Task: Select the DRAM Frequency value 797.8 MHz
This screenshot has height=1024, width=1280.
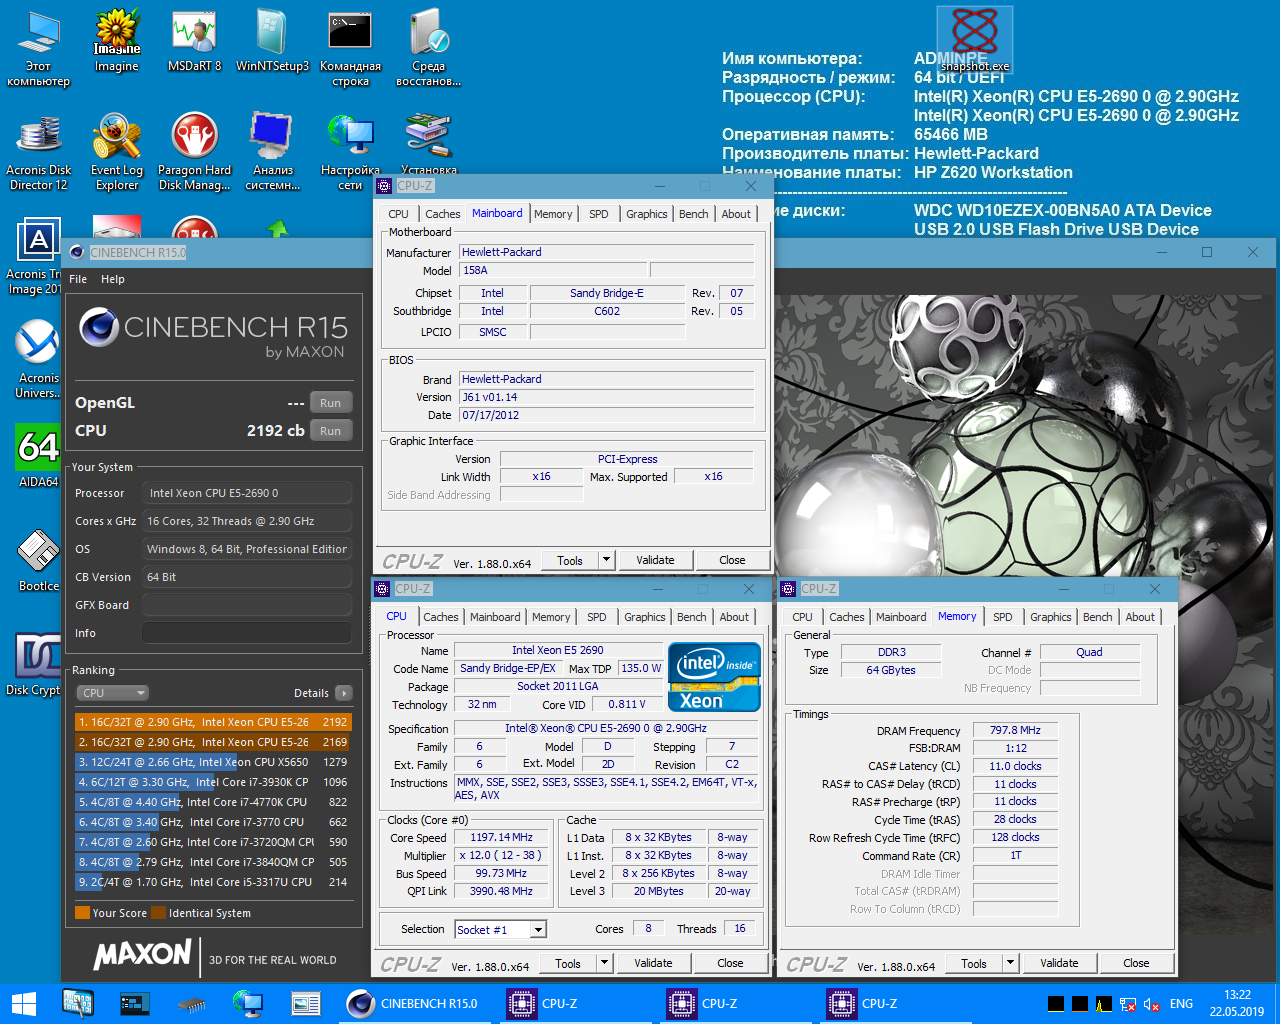Action: click(x=1015, y=731)
